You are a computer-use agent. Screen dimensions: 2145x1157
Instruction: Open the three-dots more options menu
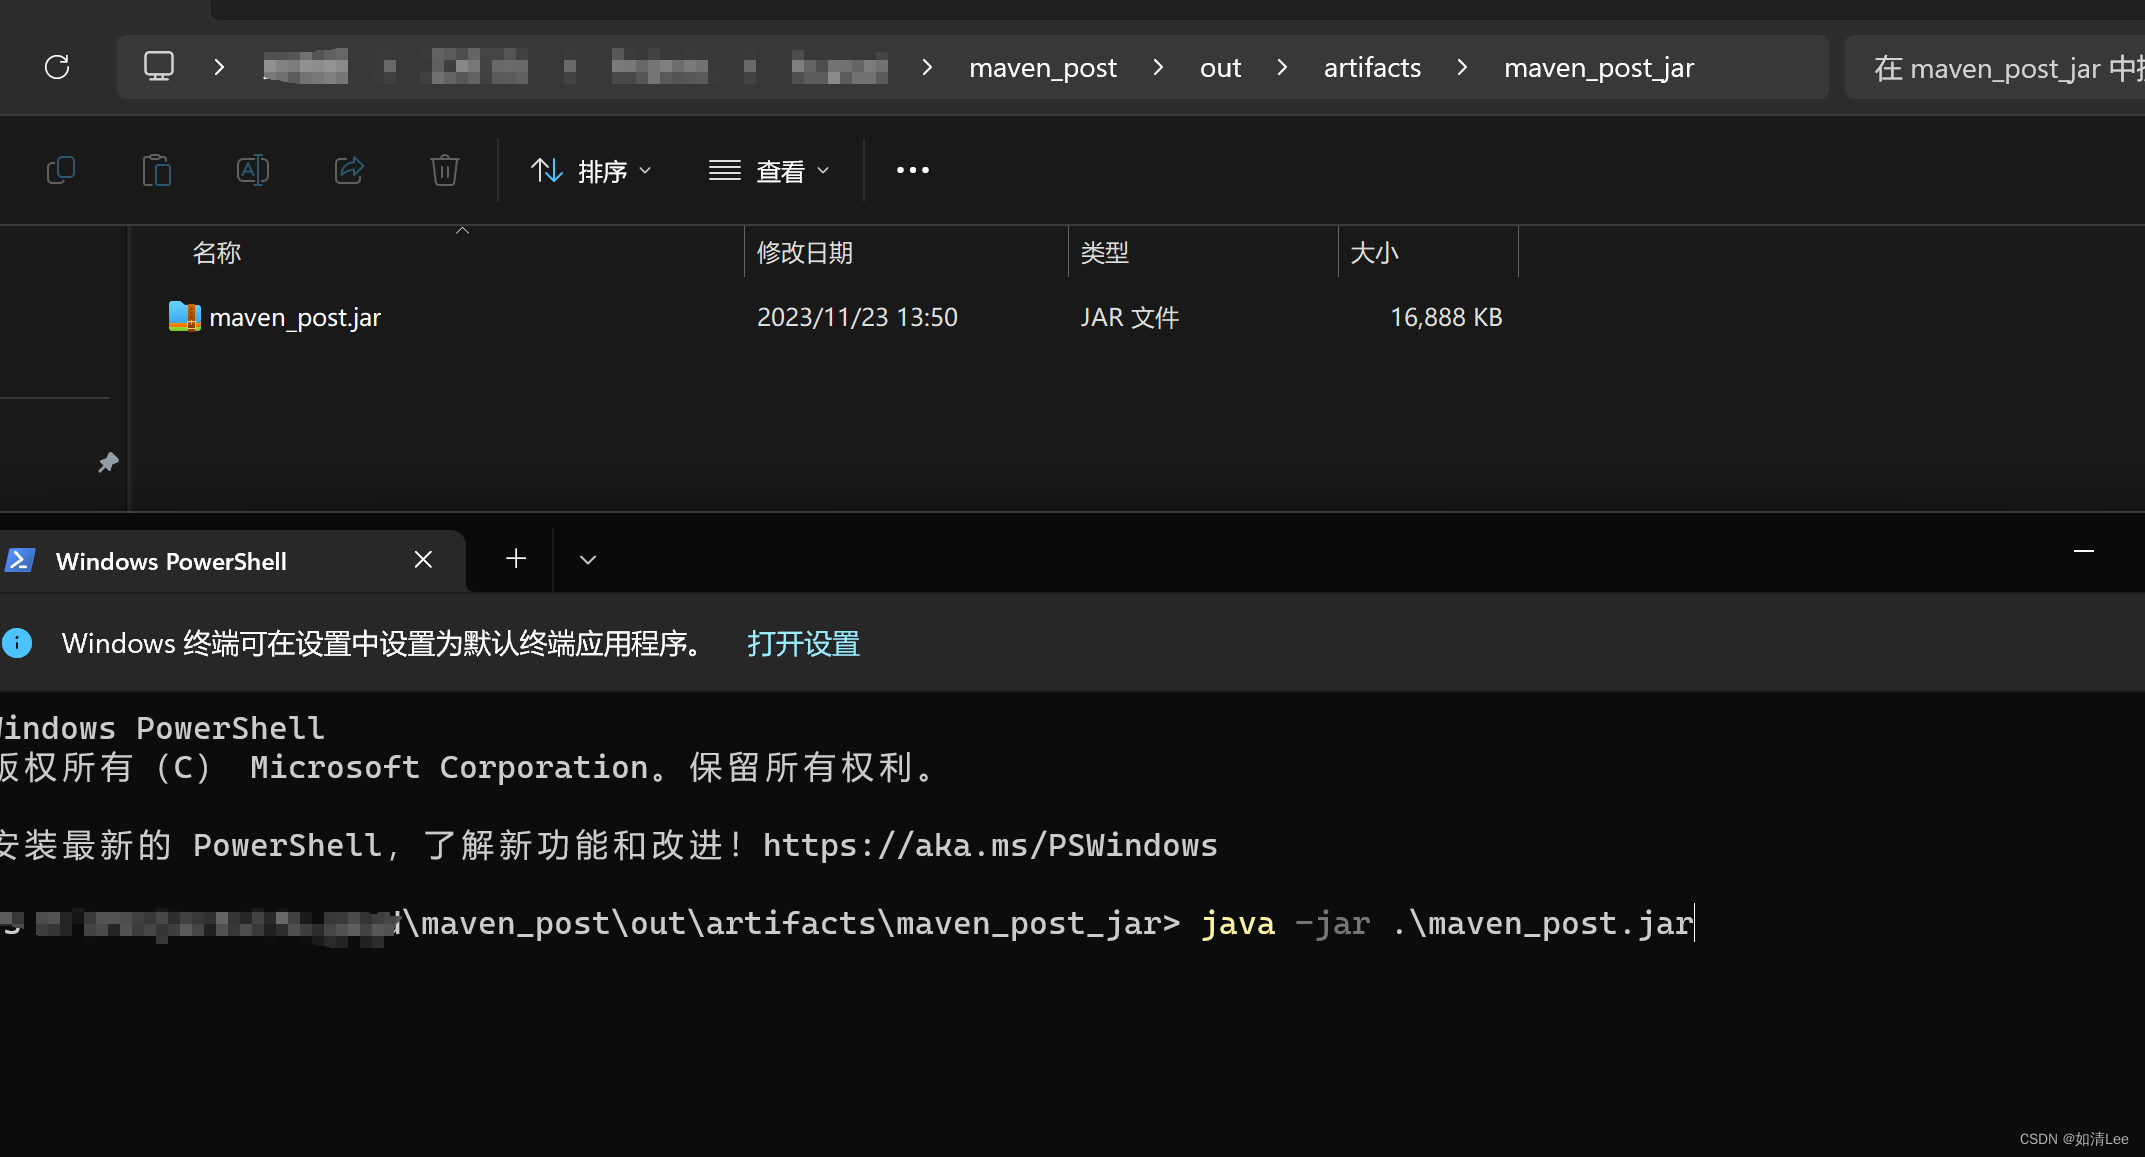click(912, 170)
